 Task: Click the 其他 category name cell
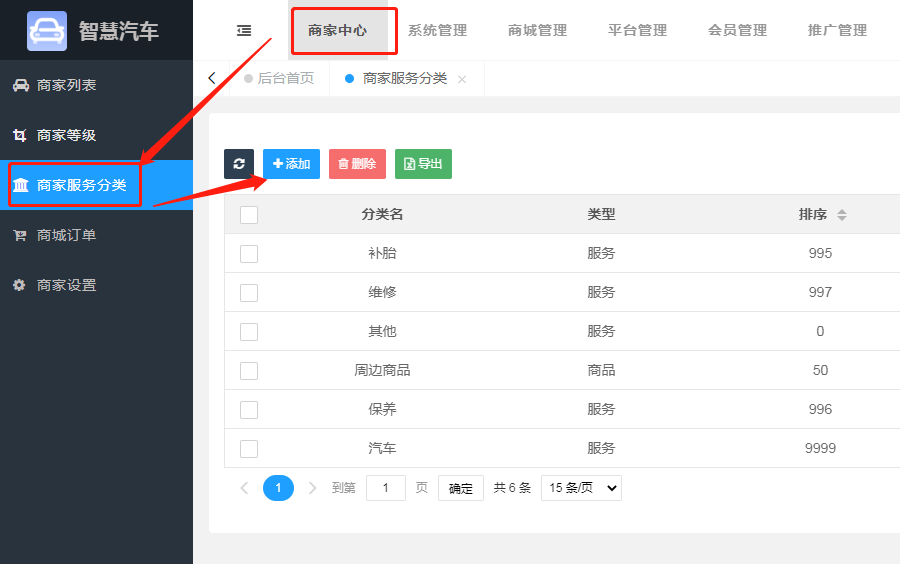(x=382, y=332)
